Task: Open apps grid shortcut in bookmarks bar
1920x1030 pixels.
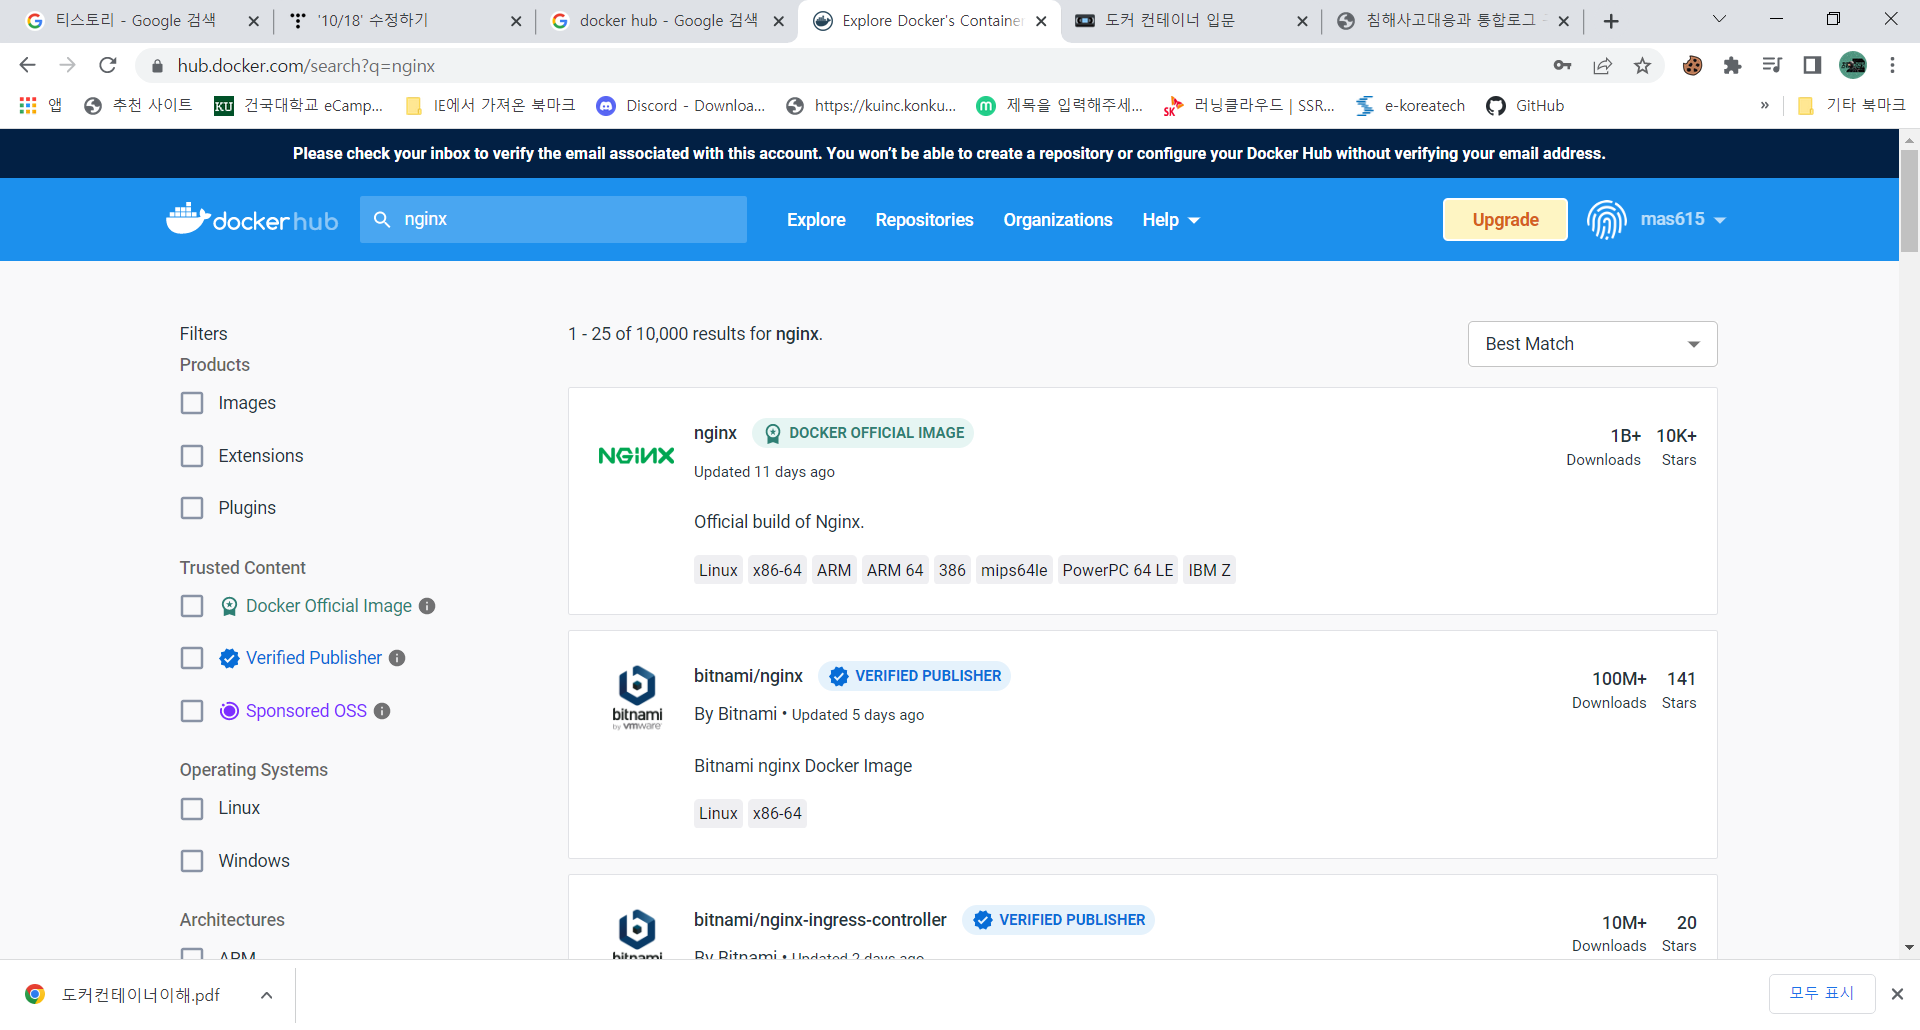Action: pyautogui.click(x=40, y=105)
